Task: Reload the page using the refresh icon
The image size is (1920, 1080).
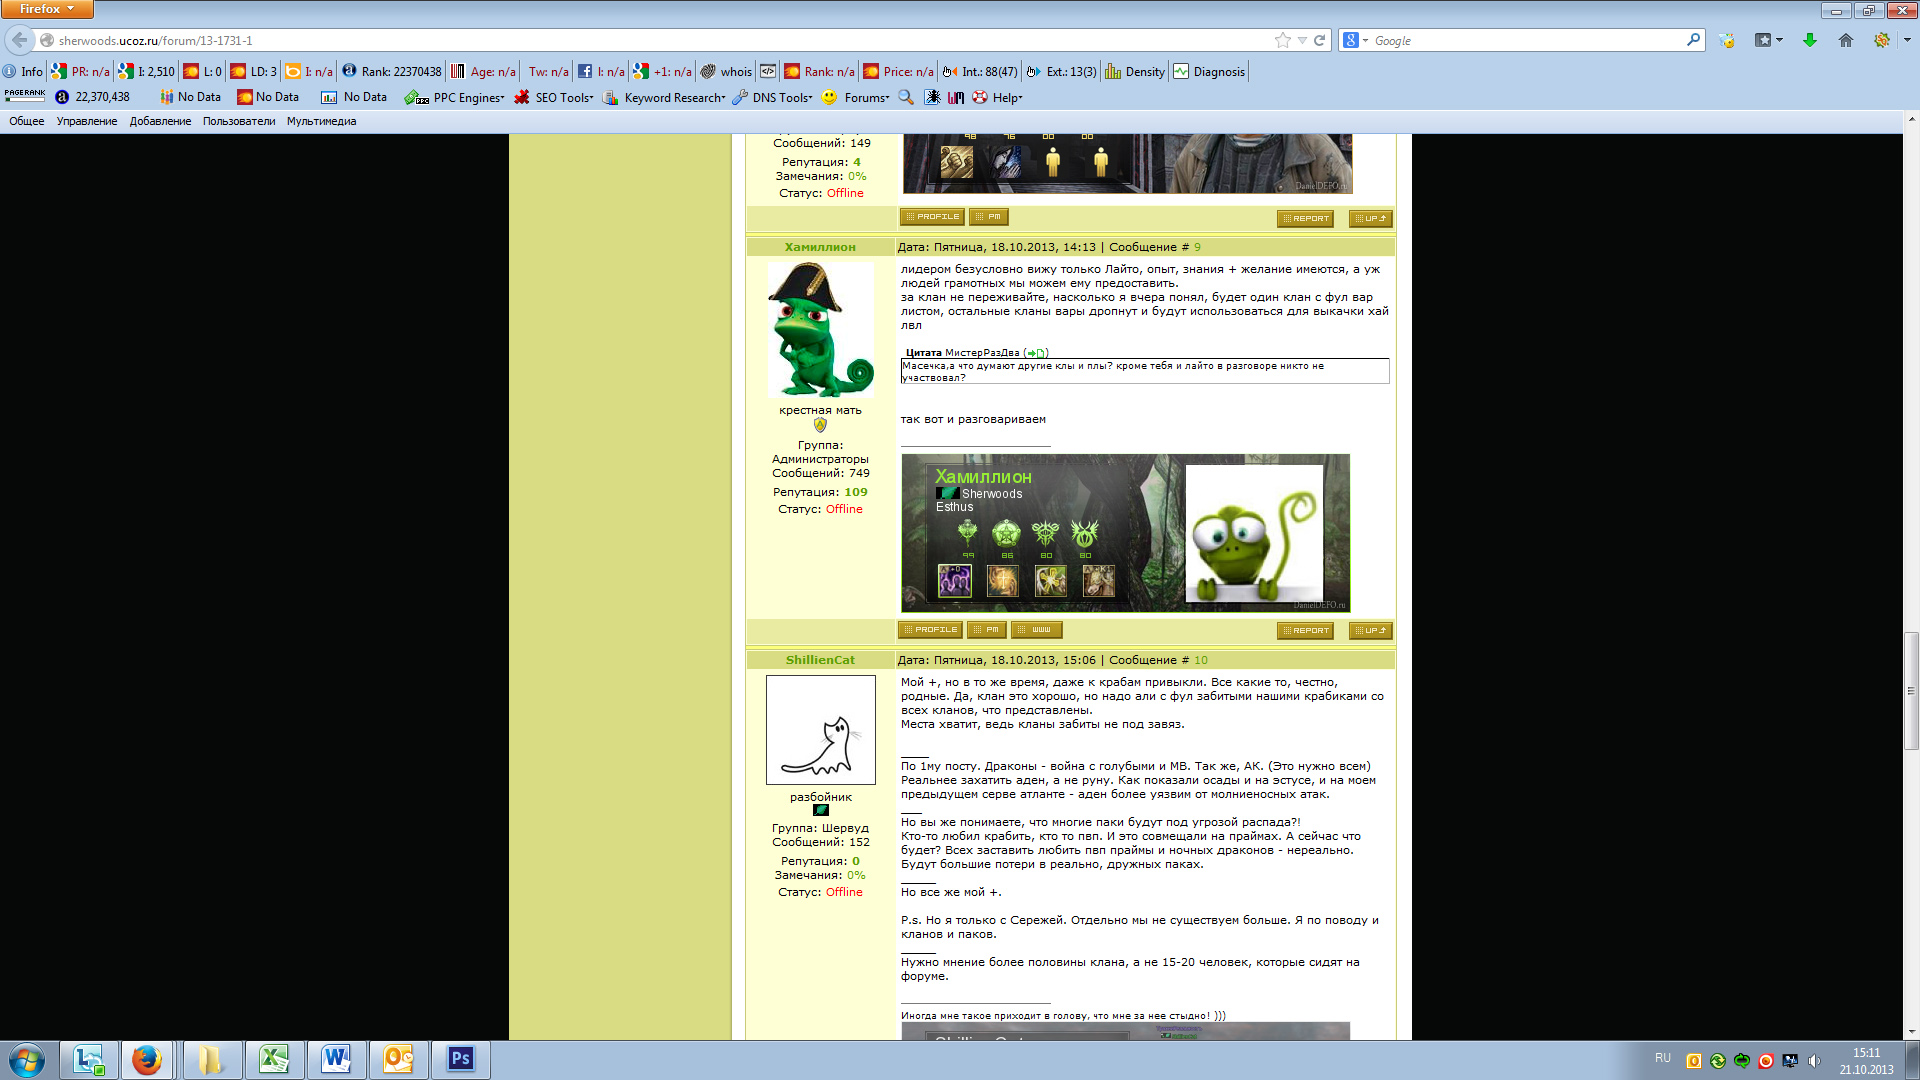Action: 1319,40
